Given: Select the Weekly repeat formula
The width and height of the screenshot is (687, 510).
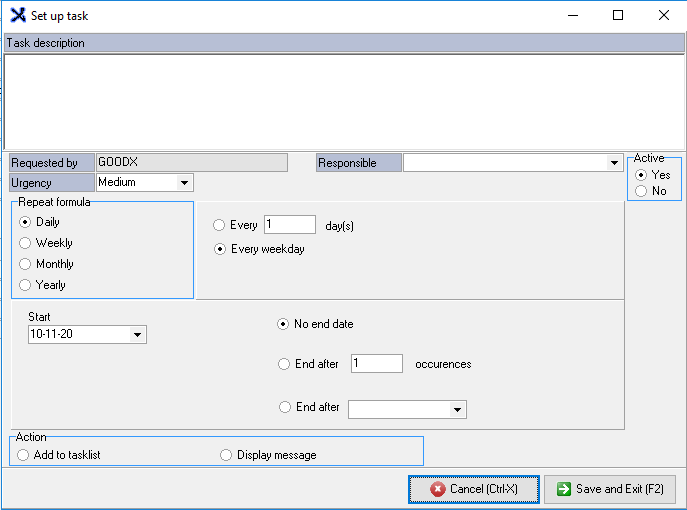Looking at the screenshot, I should (25, 243).
